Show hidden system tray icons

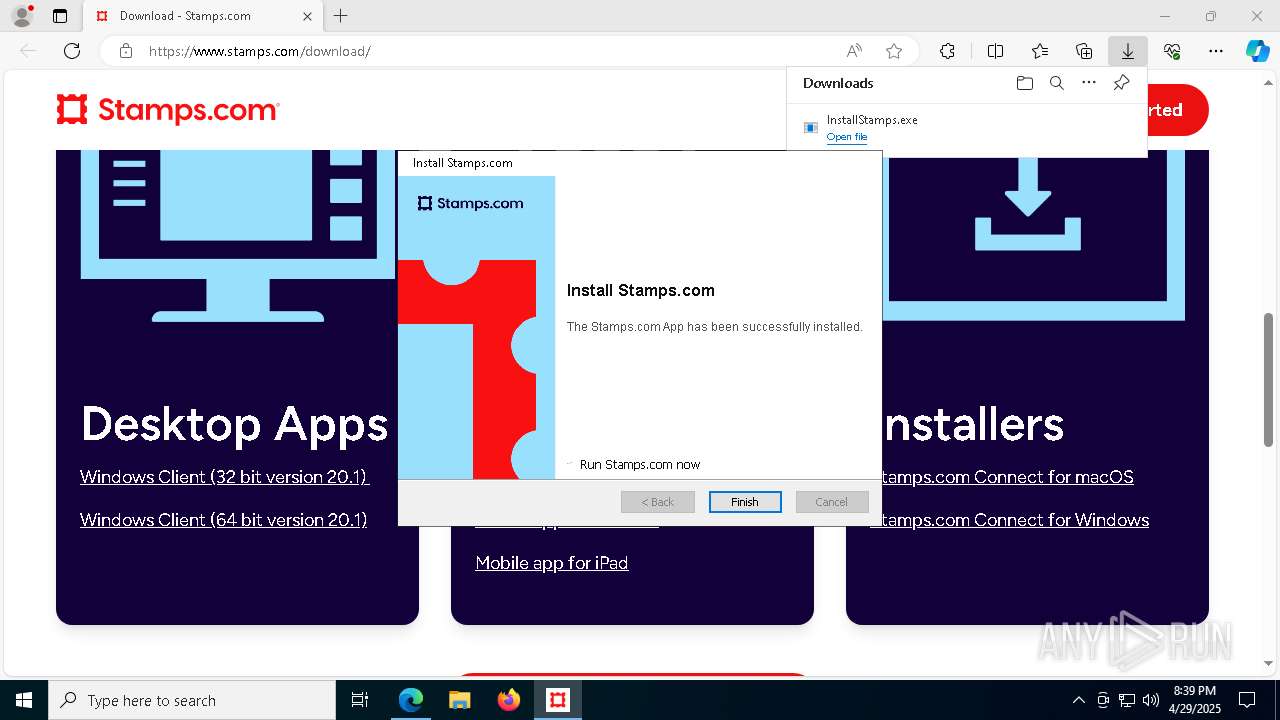pyautogui.click(x=1078, y=700)
